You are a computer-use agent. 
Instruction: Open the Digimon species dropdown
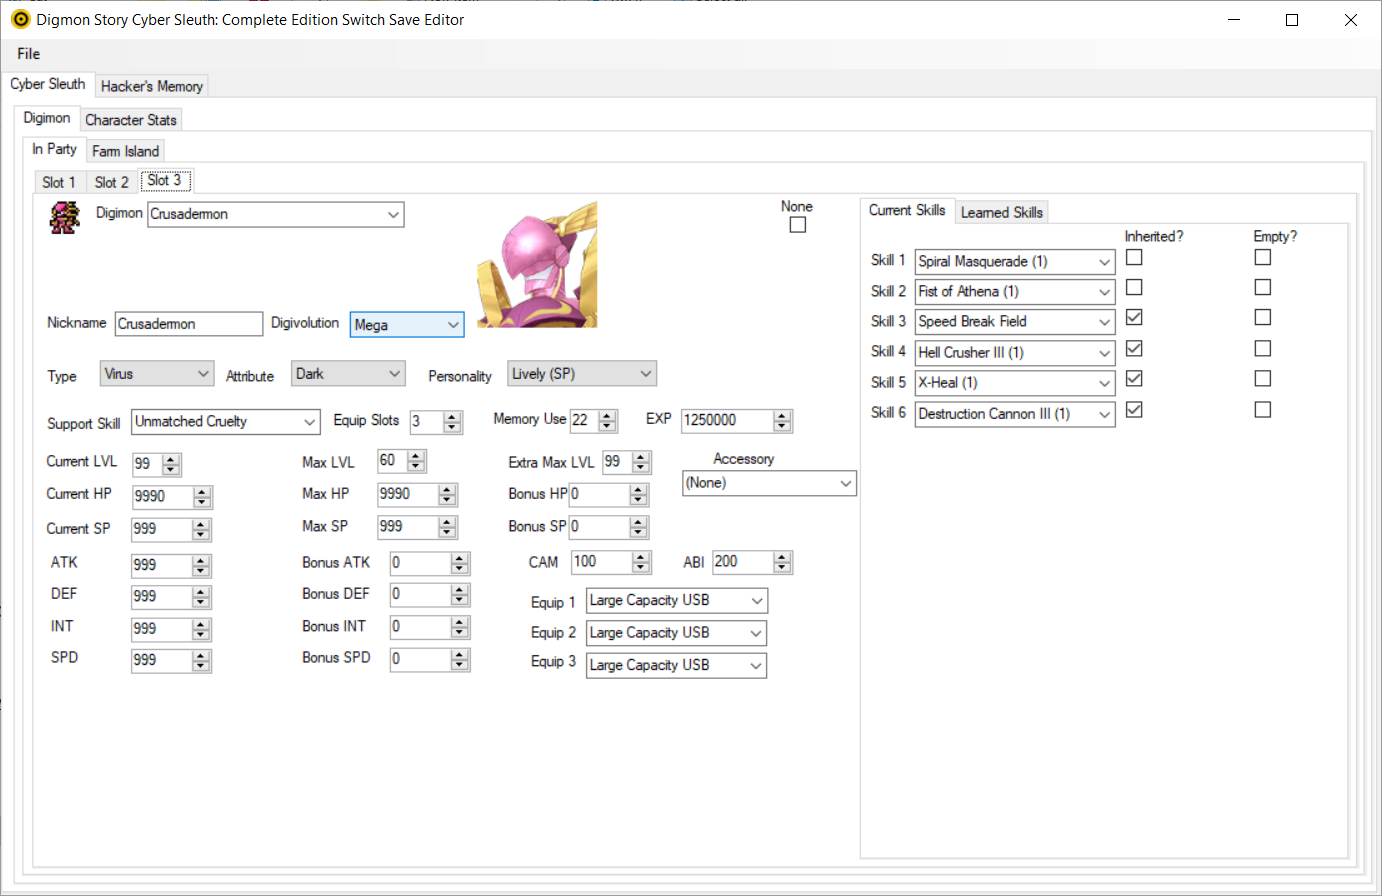pos(394,214)
